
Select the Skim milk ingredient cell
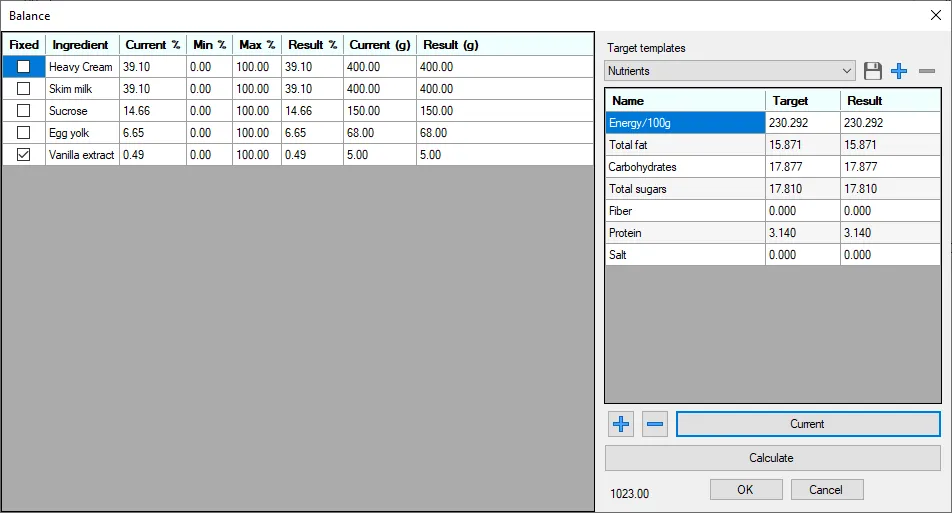click(82, 89)
